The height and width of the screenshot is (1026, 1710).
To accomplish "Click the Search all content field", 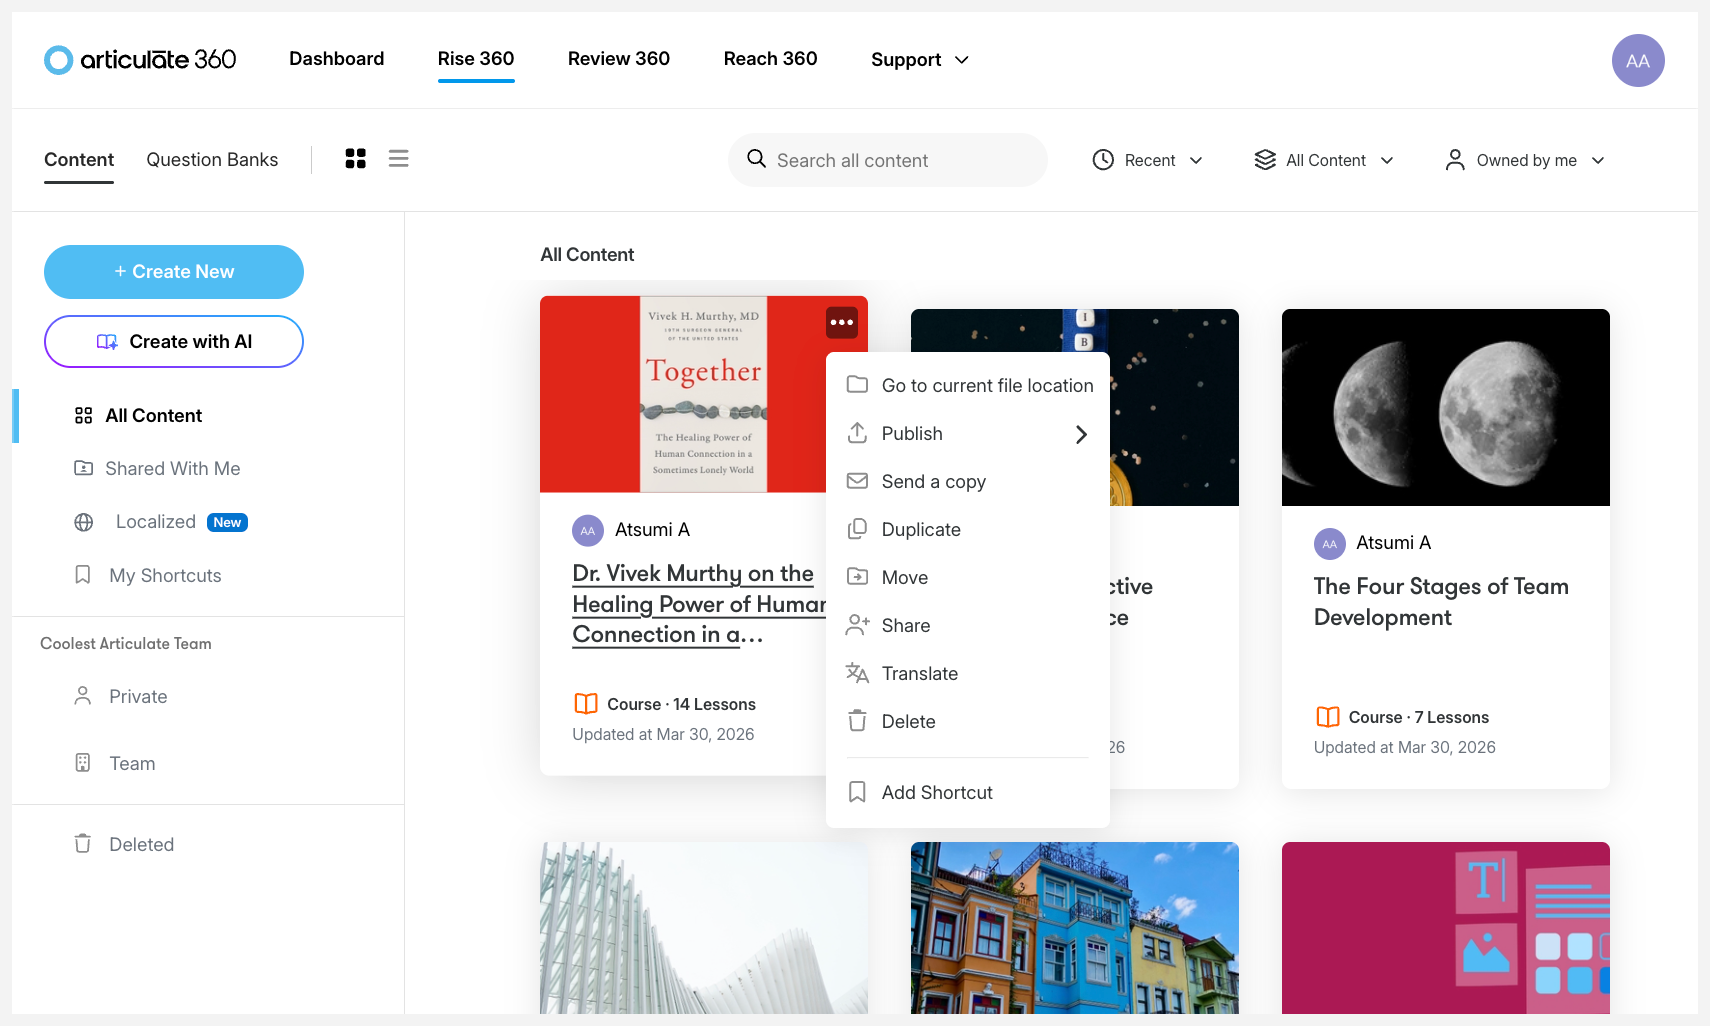I will (x=888, y=161).
